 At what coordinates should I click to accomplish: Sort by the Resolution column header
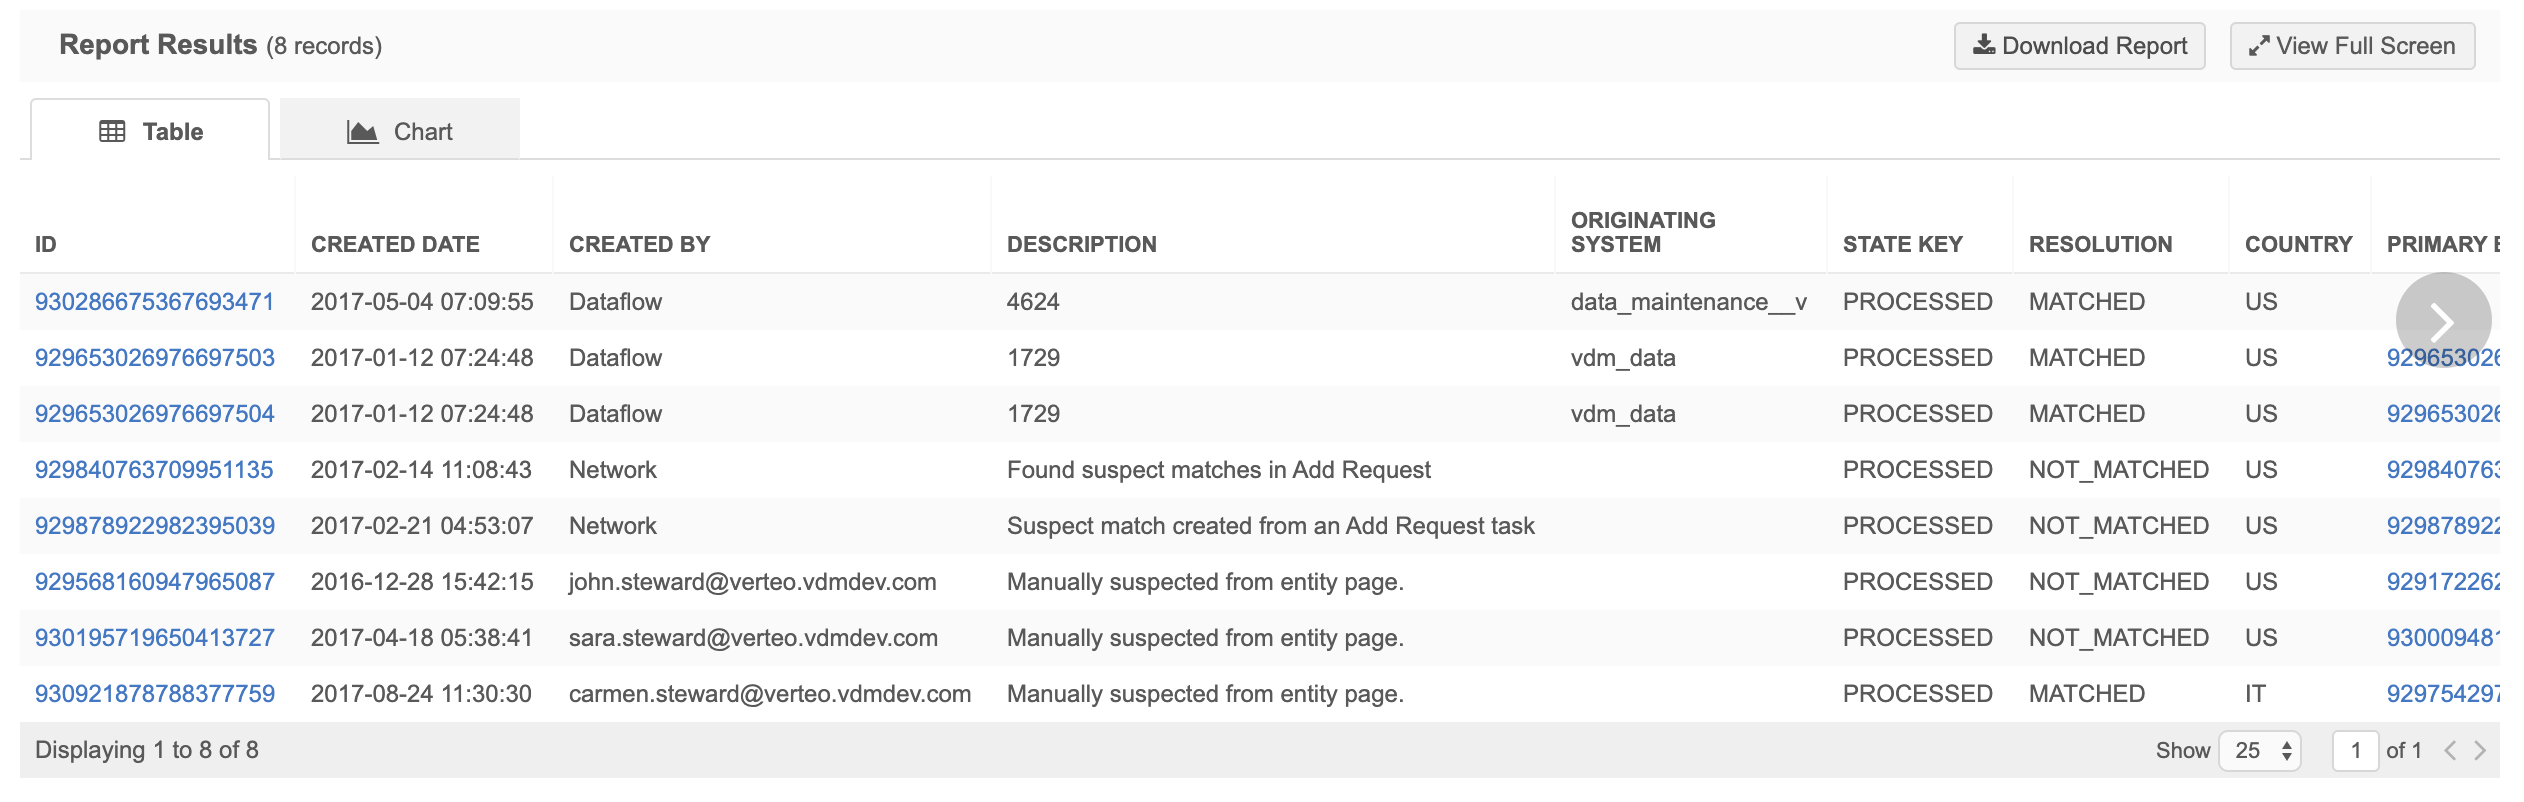[2100, 244]
